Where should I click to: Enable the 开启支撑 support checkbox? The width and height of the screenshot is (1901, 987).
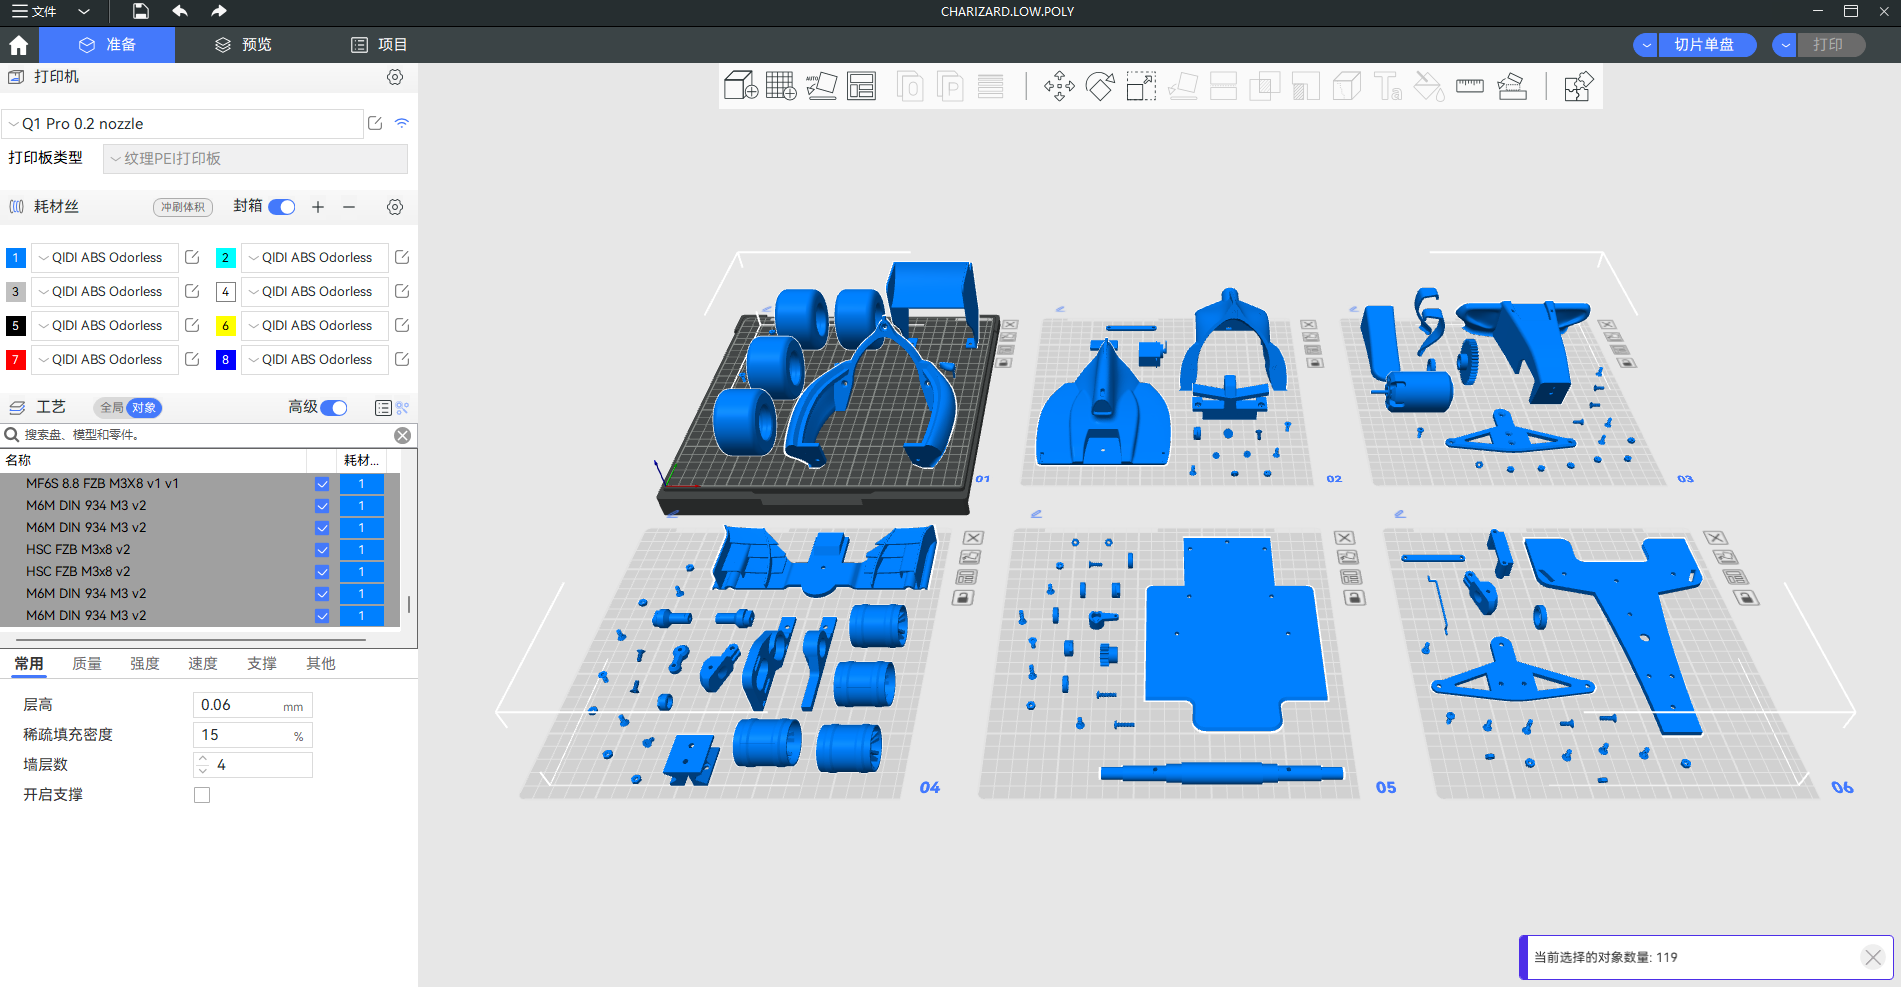point(202,795)
